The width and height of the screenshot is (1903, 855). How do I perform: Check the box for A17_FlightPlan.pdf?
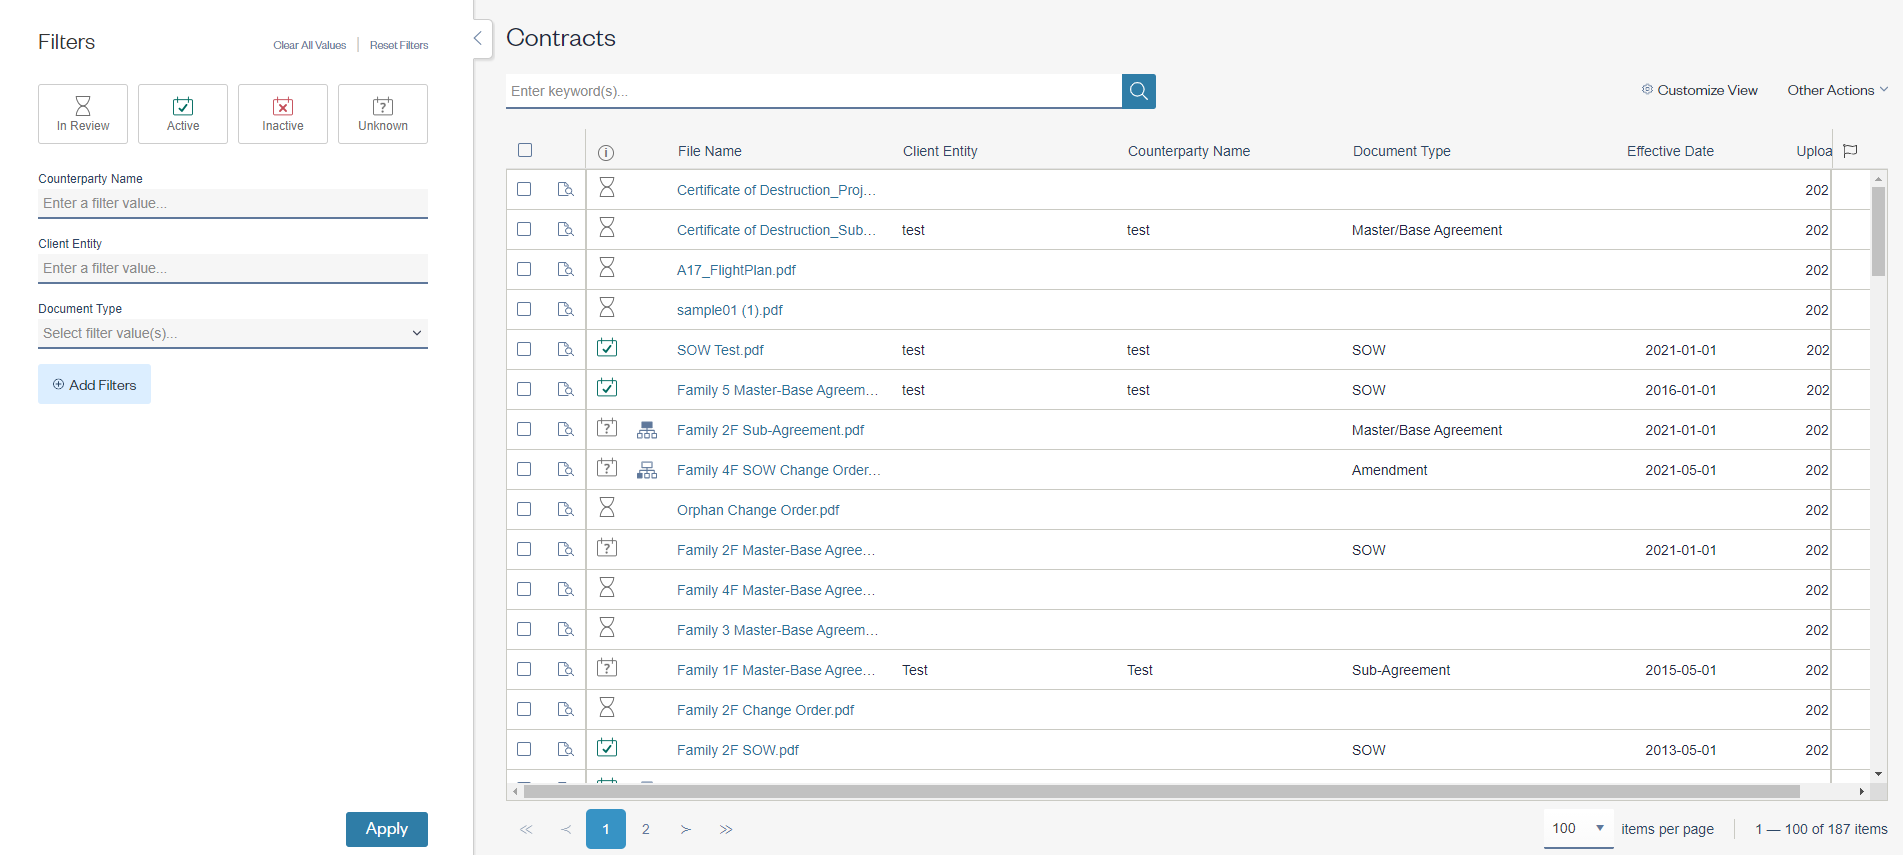pyautogui.click(x=524, y=270)
